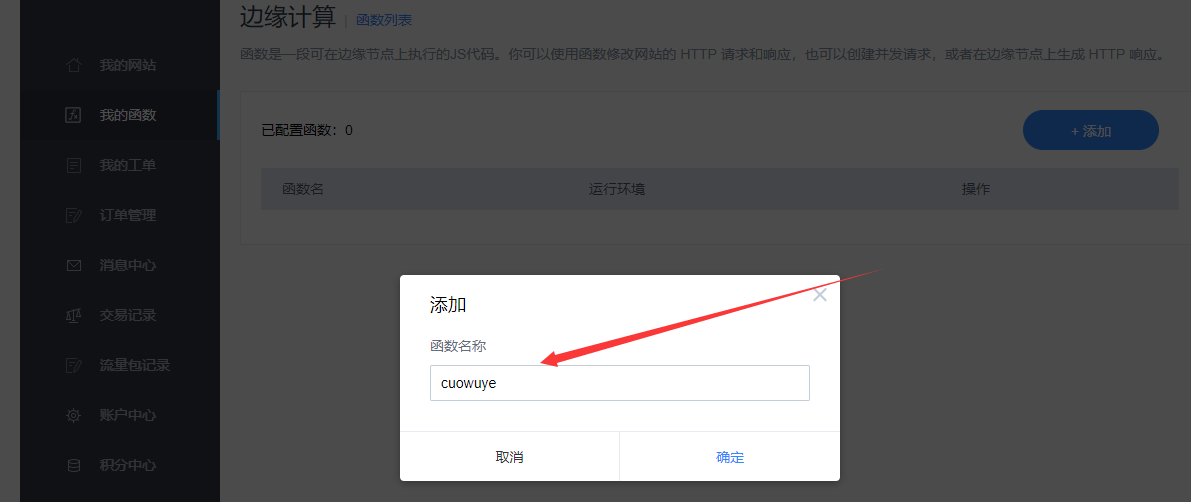Image resolution: width=1191 pixels, height=502 pixels.
Task: Click the note icon beside 流量包记录
Action: (x=74, y=365)
